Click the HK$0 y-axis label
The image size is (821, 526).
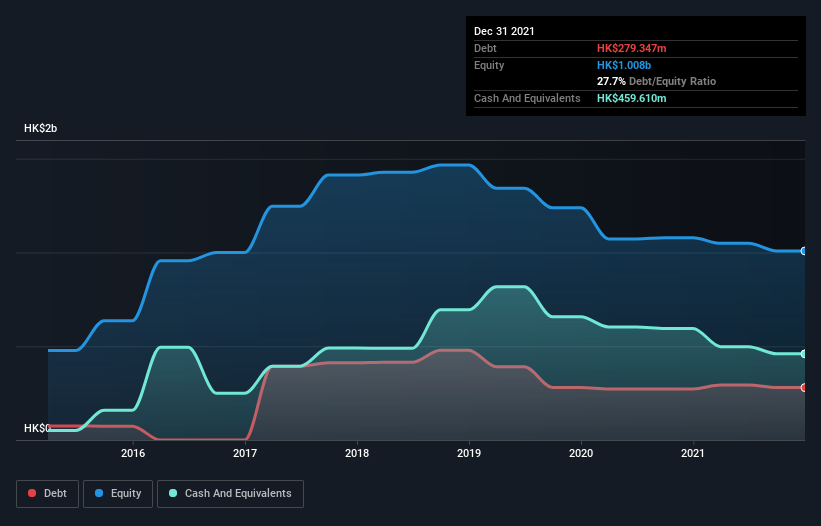37,428
